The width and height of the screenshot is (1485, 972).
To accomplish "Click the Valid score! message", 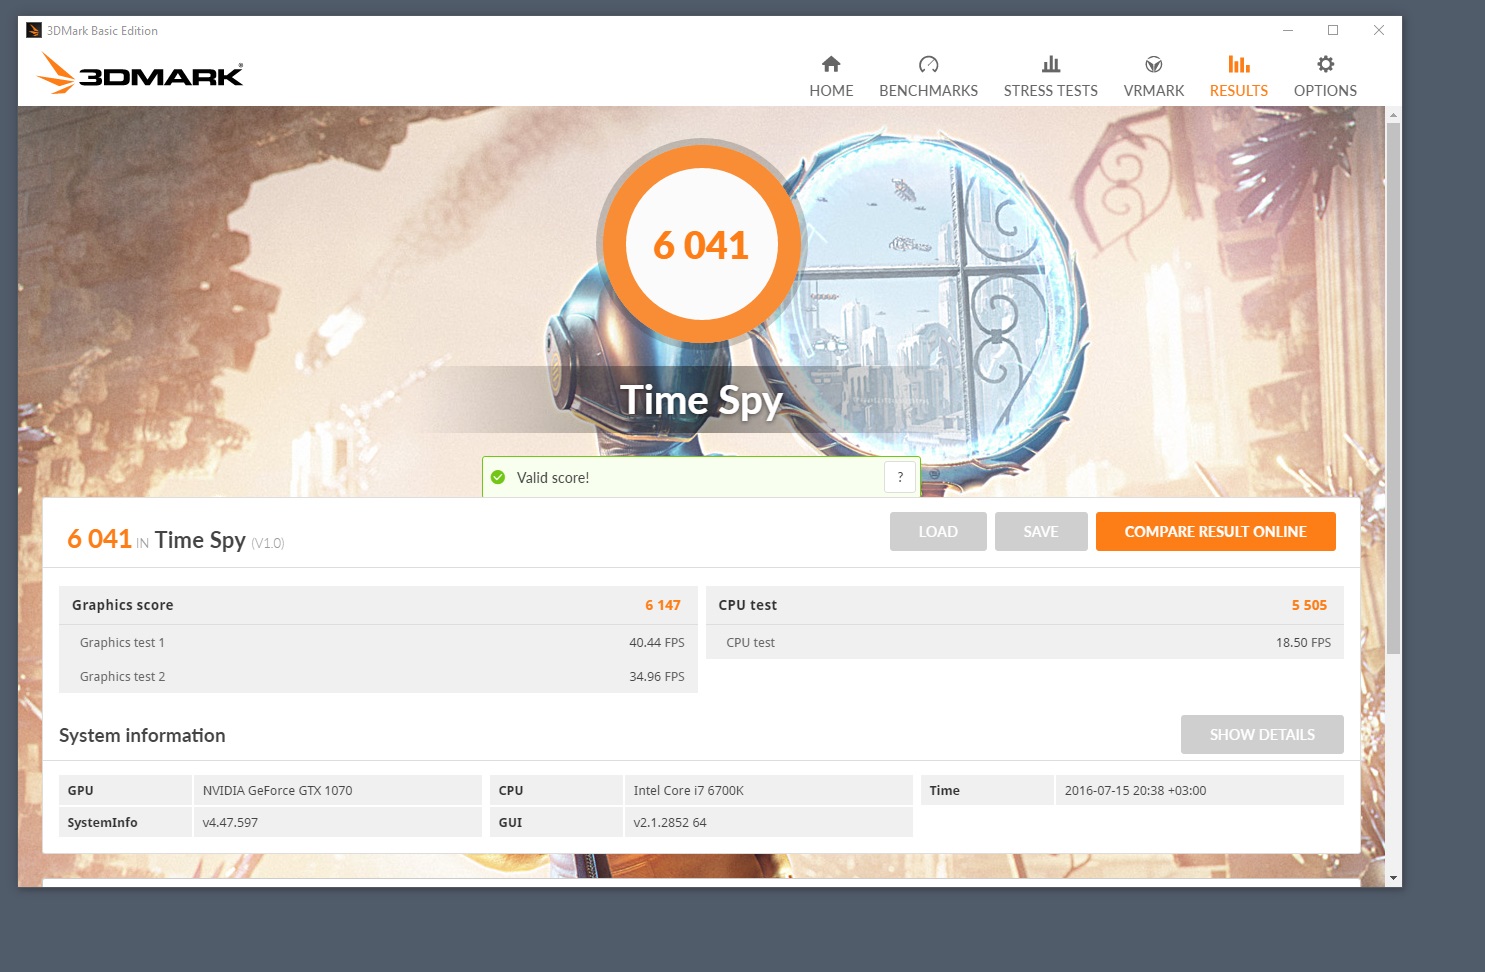I will click(553, 477).
